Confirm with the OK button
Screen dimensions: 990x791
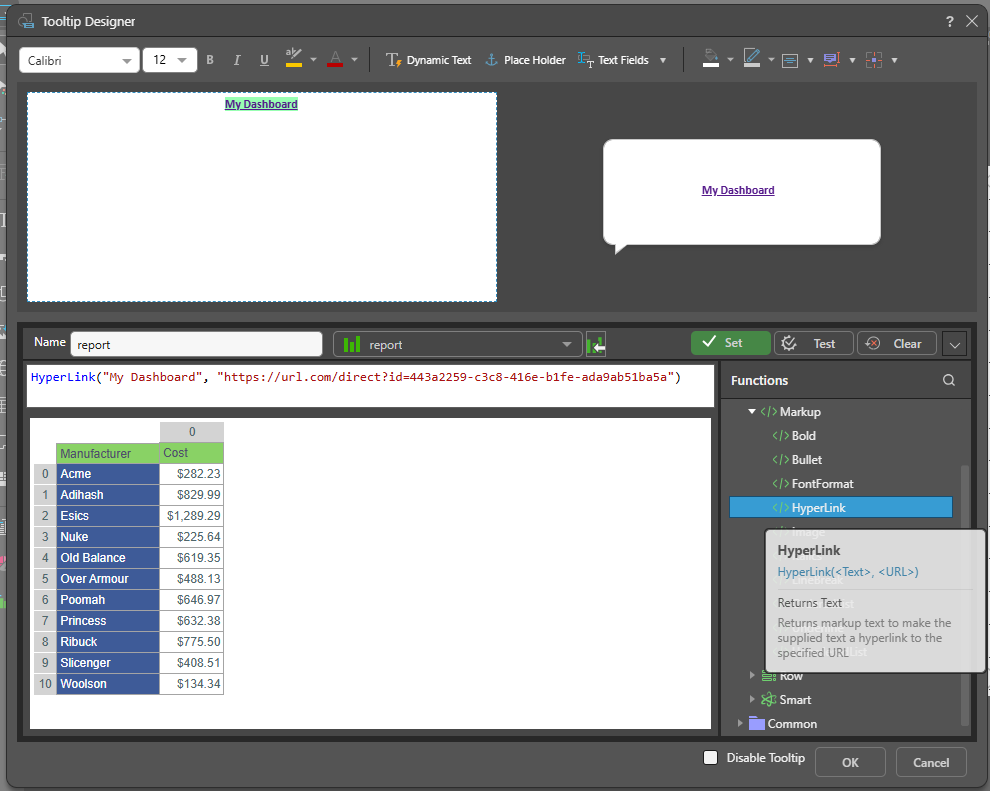pos(850,762)
